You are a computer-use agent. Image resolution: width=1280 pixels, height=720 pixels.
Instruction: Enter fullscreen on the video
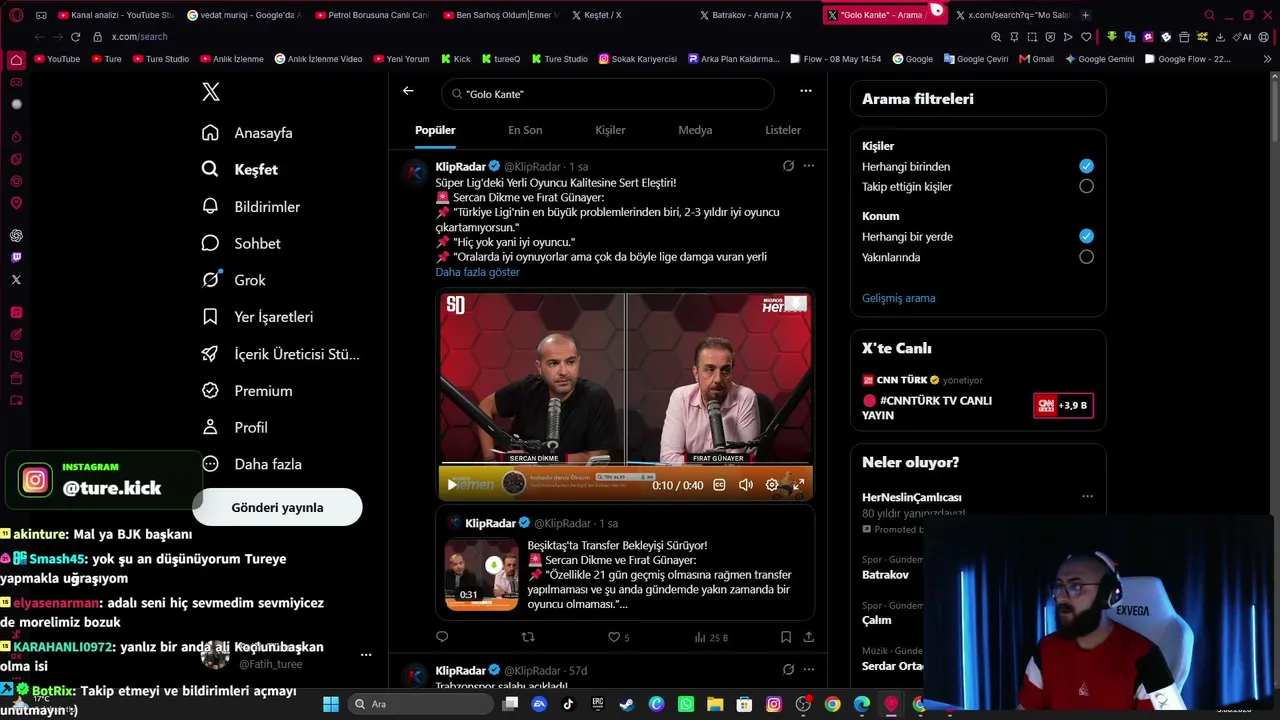point(798,485)
